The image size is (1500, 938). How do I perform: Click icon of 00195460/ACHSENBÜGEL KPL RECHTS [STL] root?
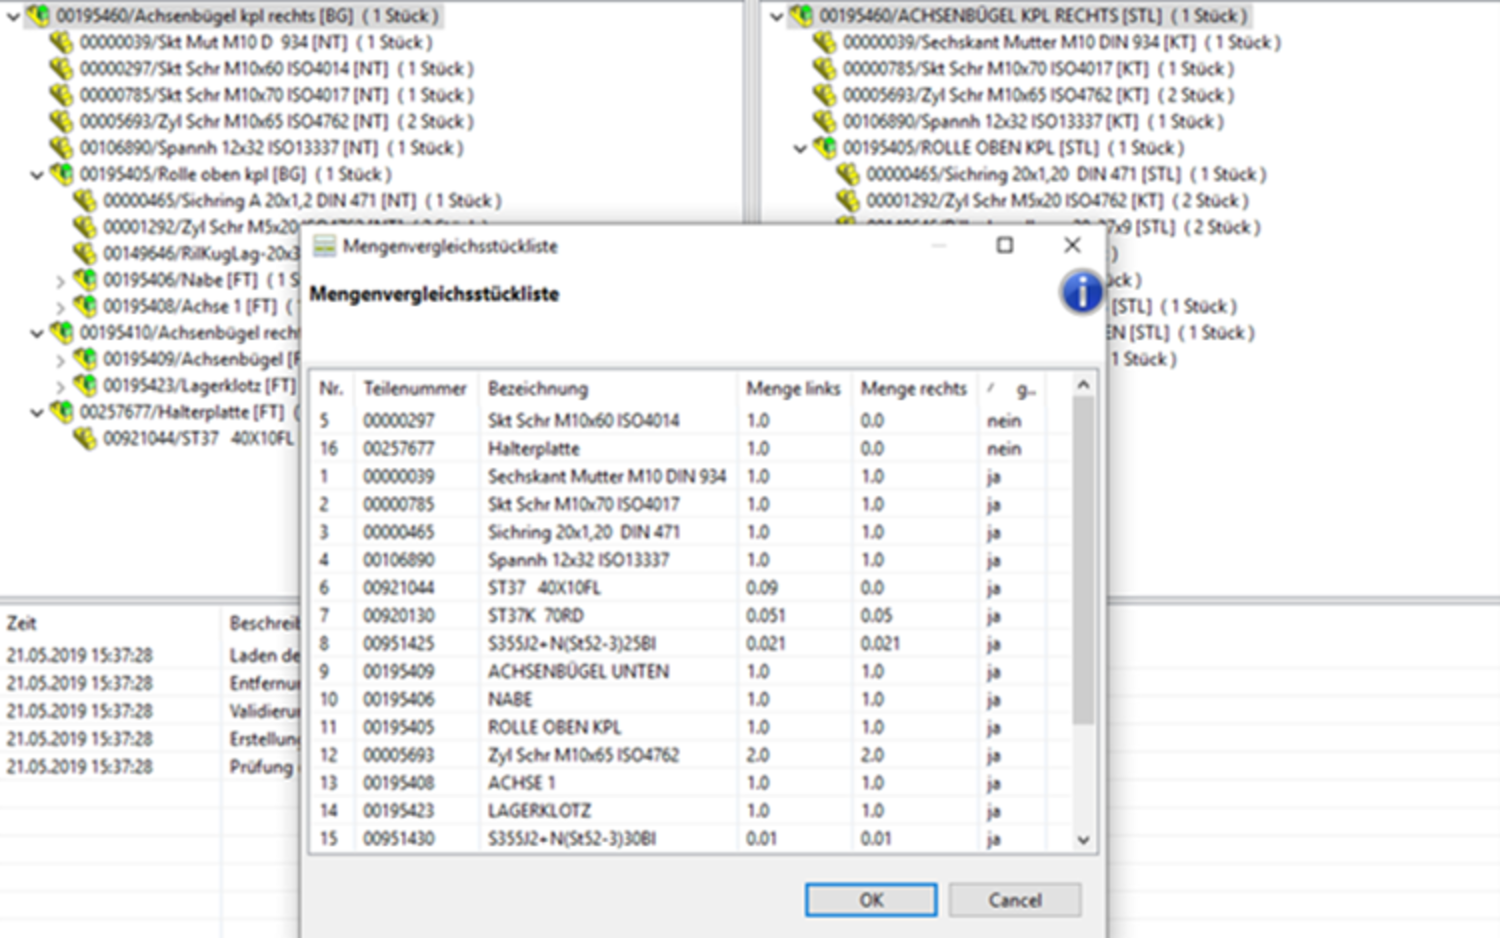click(801, 16)
